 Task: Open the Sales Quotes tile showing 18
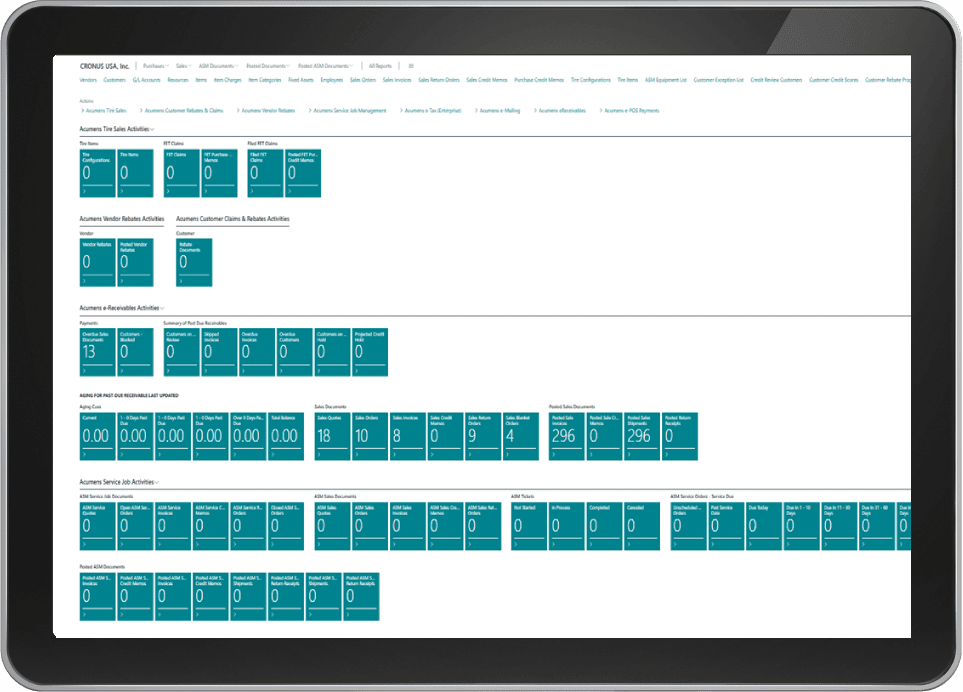[332, 436]
